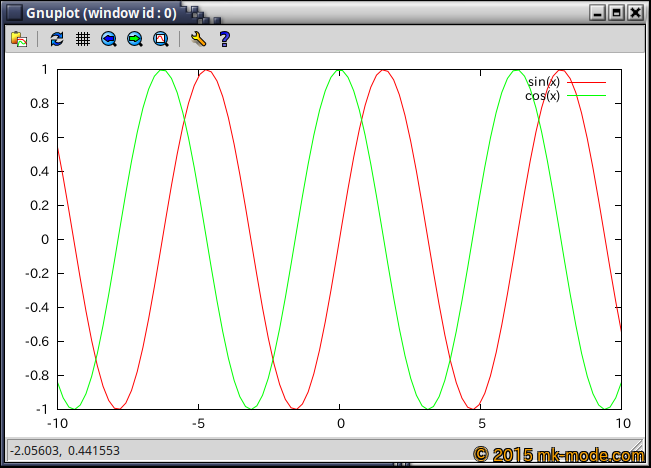Maximize the Gnuplot window
Viewport: 651px width, 468px height.
pos(616,13)
